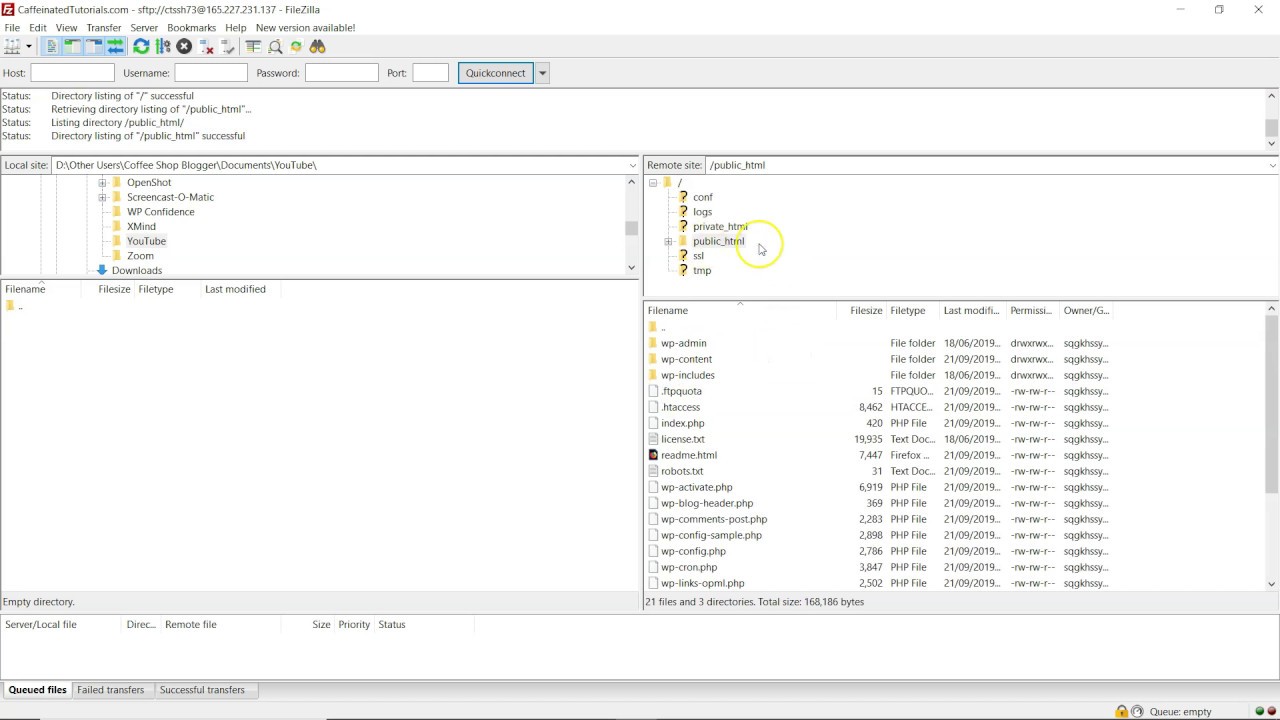The height and width of the screenshot is (720, 1280).
Task: Toggle message log display
Action: pos(52,46)
